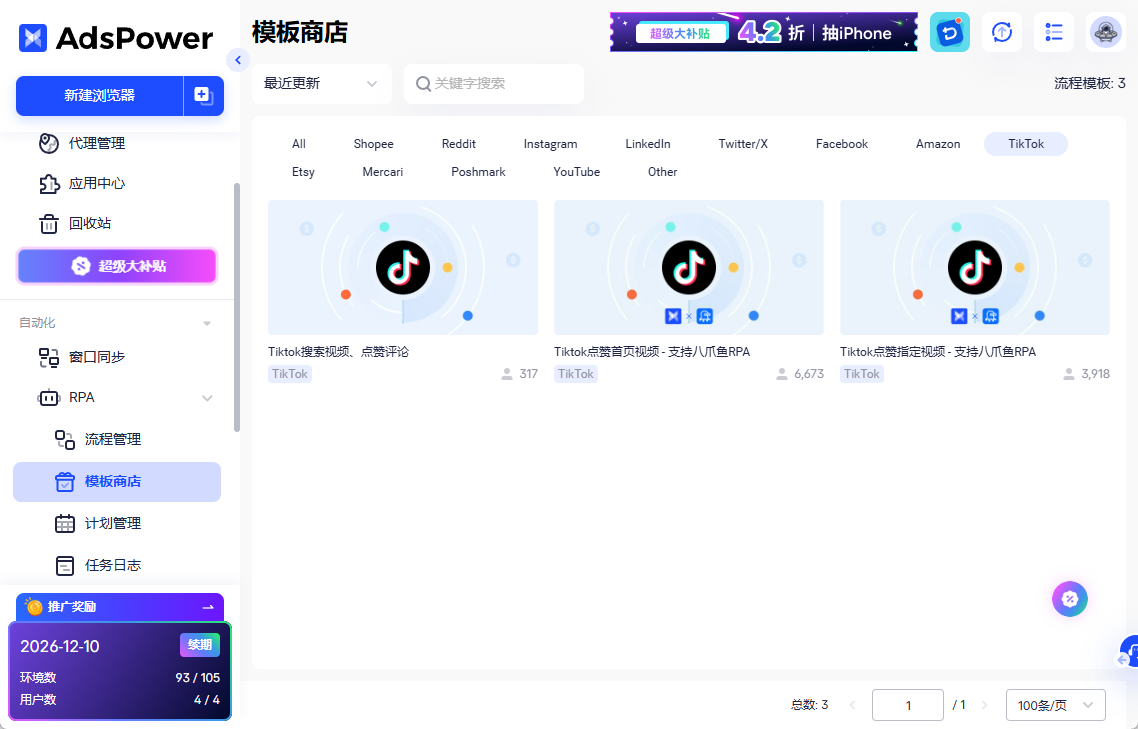The height and width of the screenshot is (729, 1138).
Task: Click the floating discount badge icon
Action: (x=1069, y=599)
